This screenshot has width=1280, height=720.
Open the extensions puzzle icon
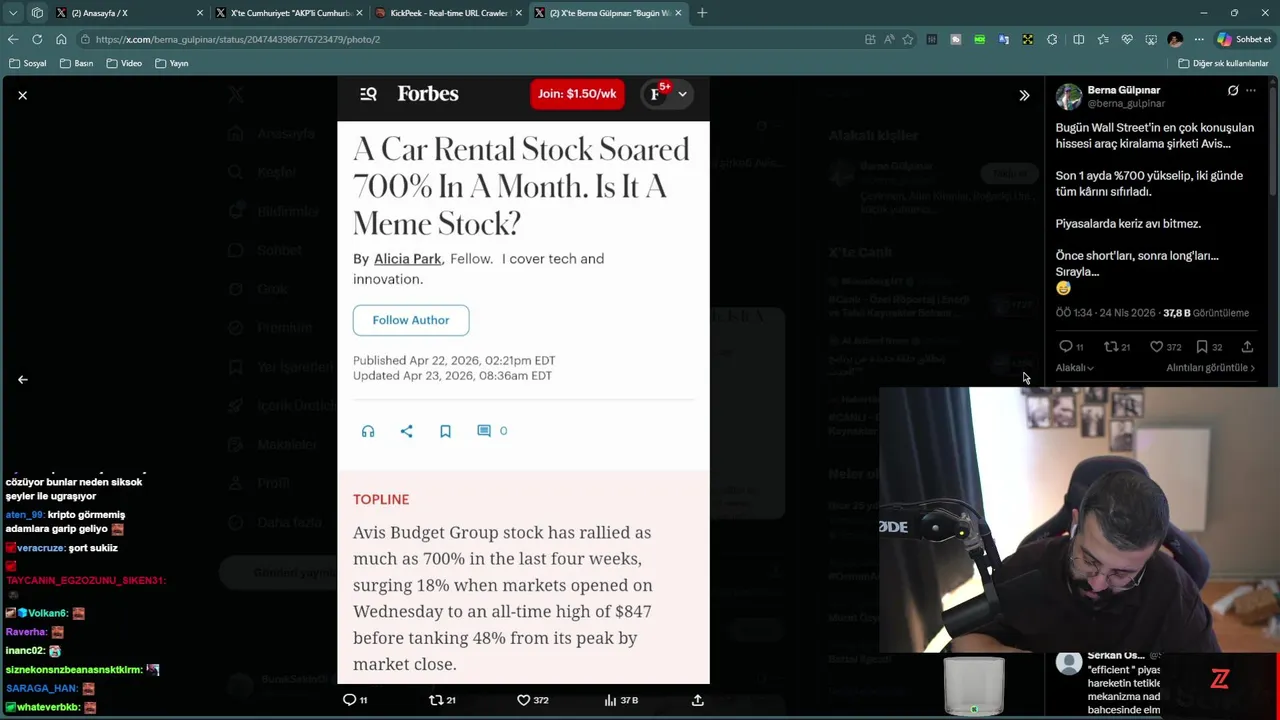tap(1052, 39)
